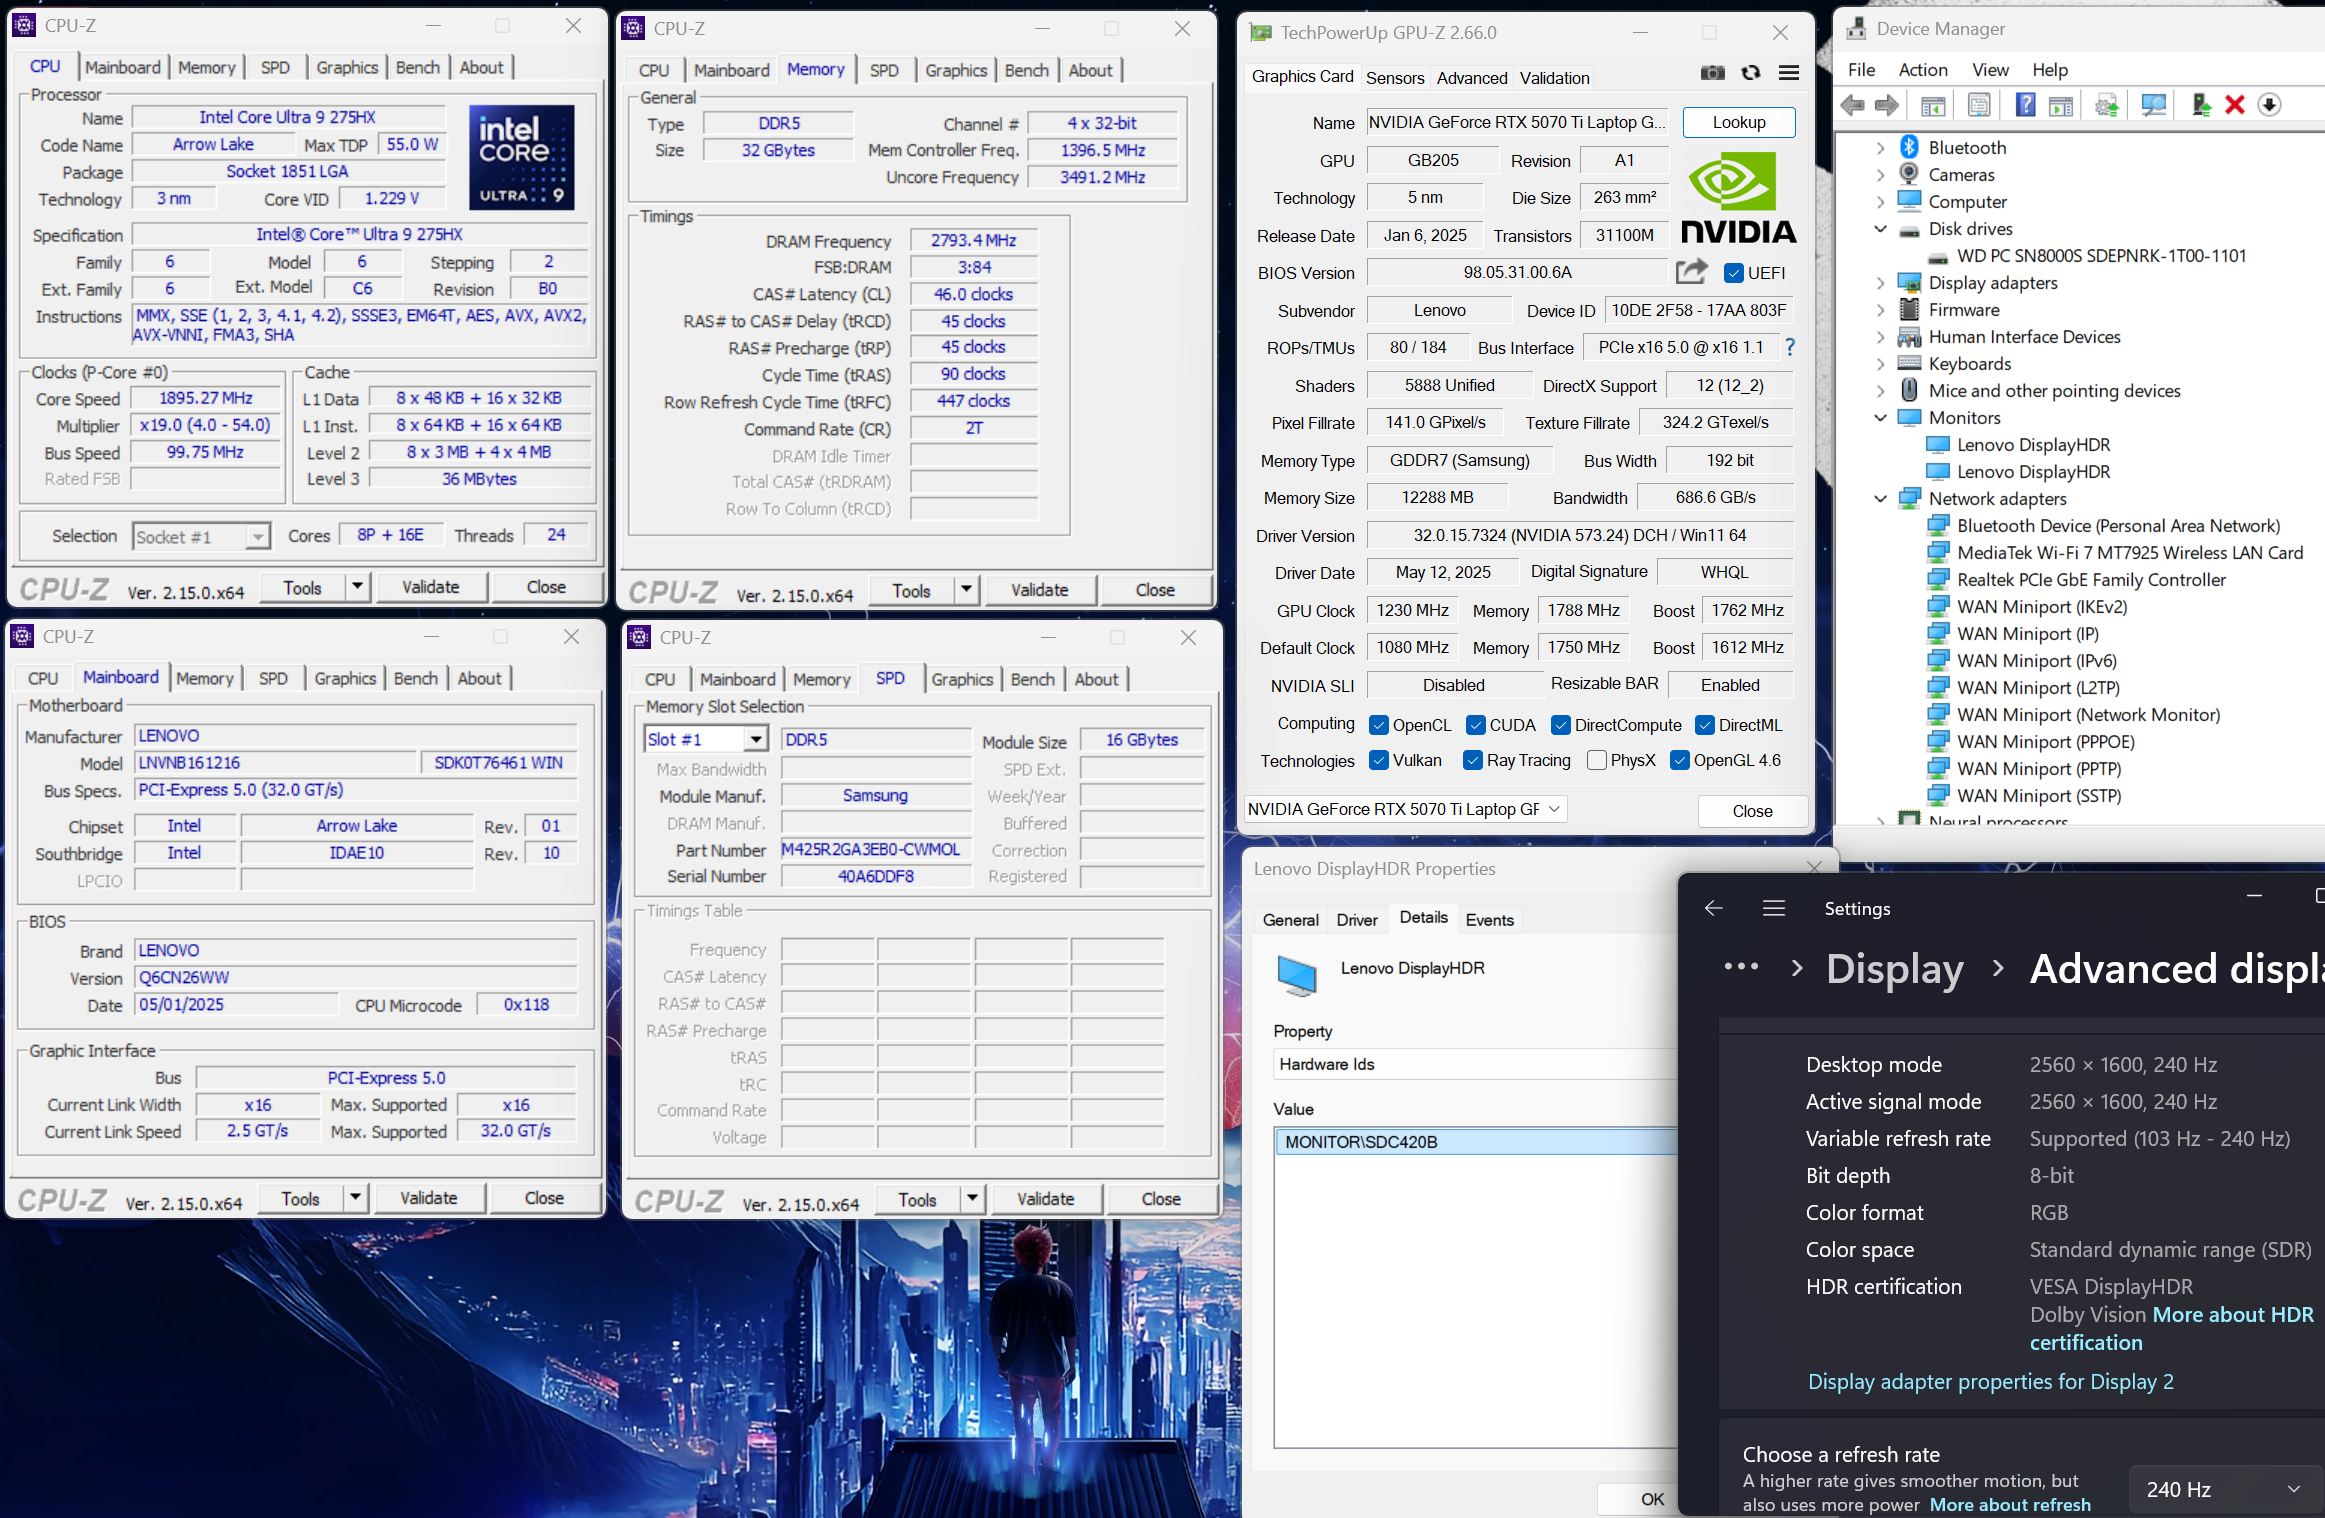Refresh GPU-Z readings using refresh icon

point(1750,73)
